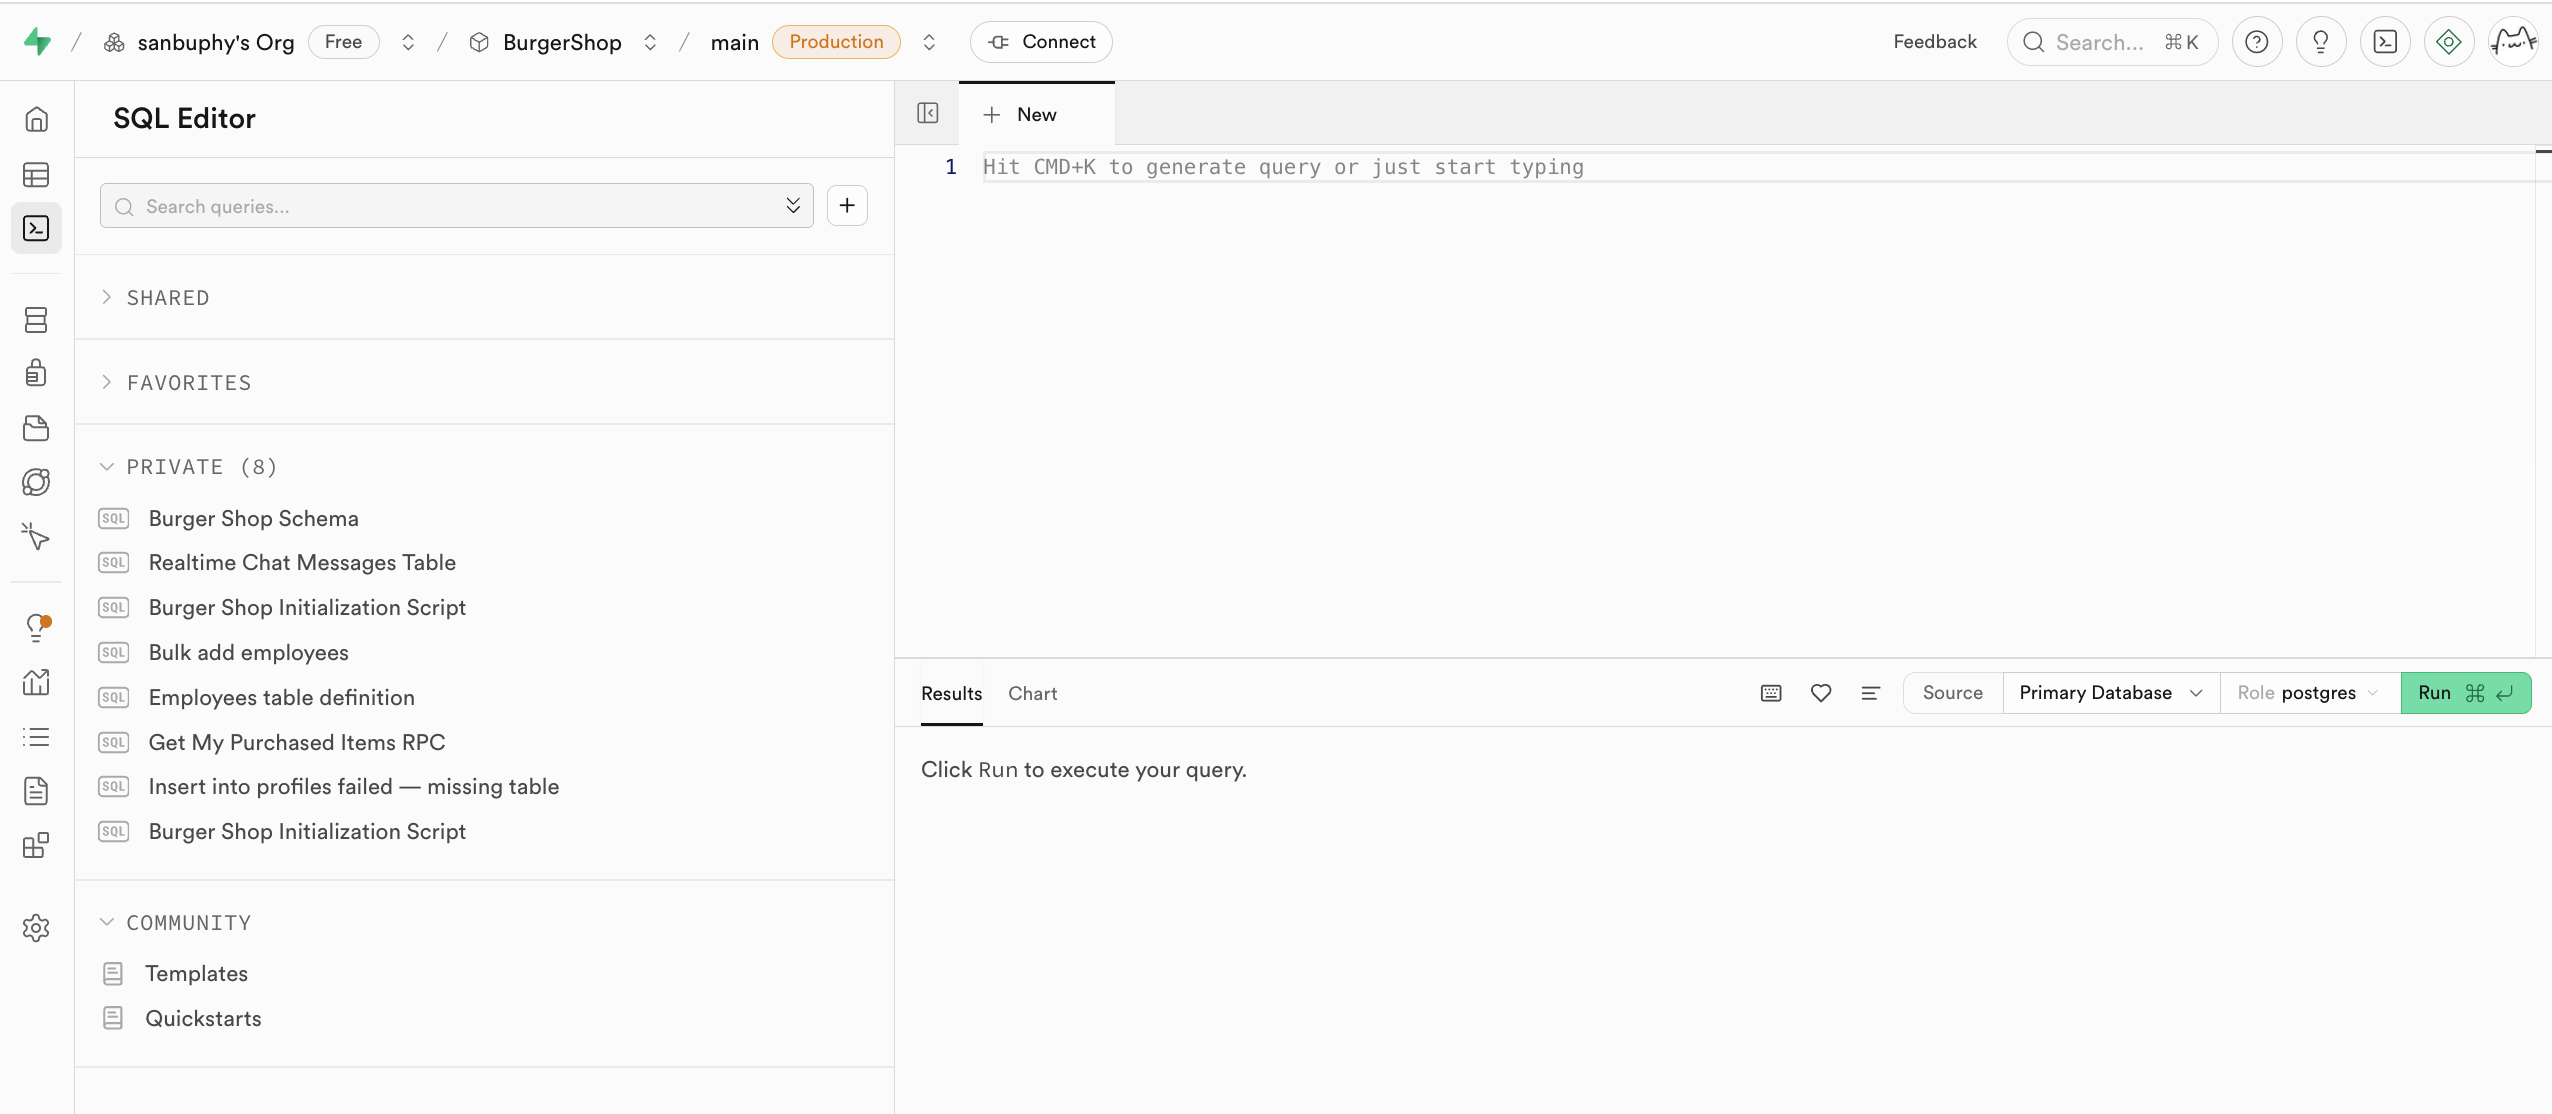Screen dimensions: 2552x1114
Task: Click the prettify SQL format icon
Action: pyautogui.click(x=1870, y=693)
